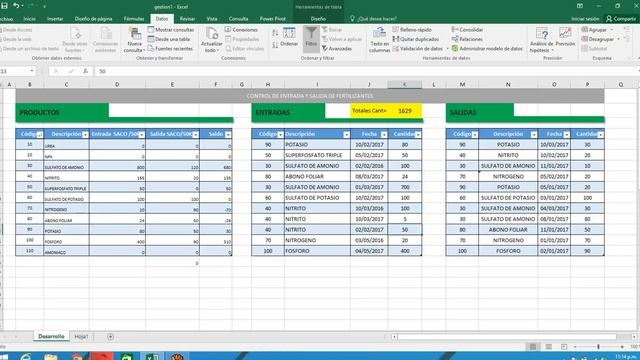Click the Compartir button
Screen dimensions: 640x360
pos(621,19)
